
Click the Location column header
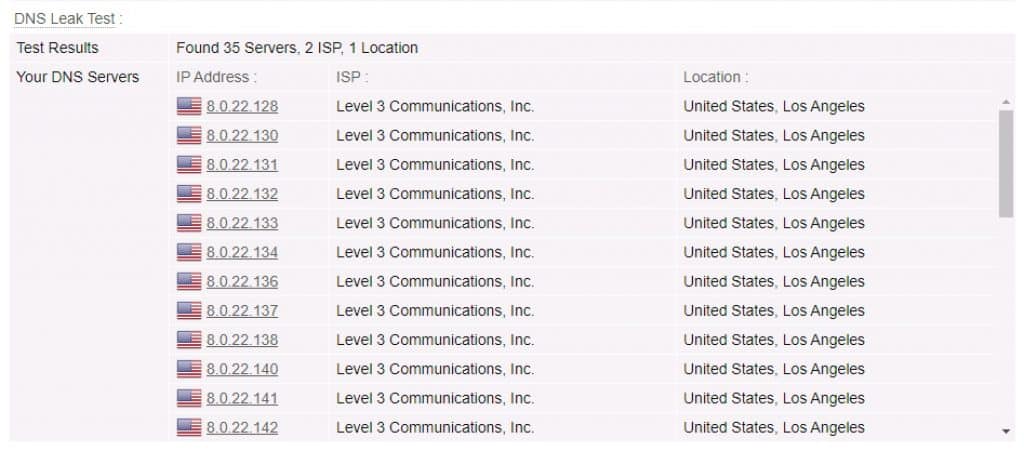(716, 77)
